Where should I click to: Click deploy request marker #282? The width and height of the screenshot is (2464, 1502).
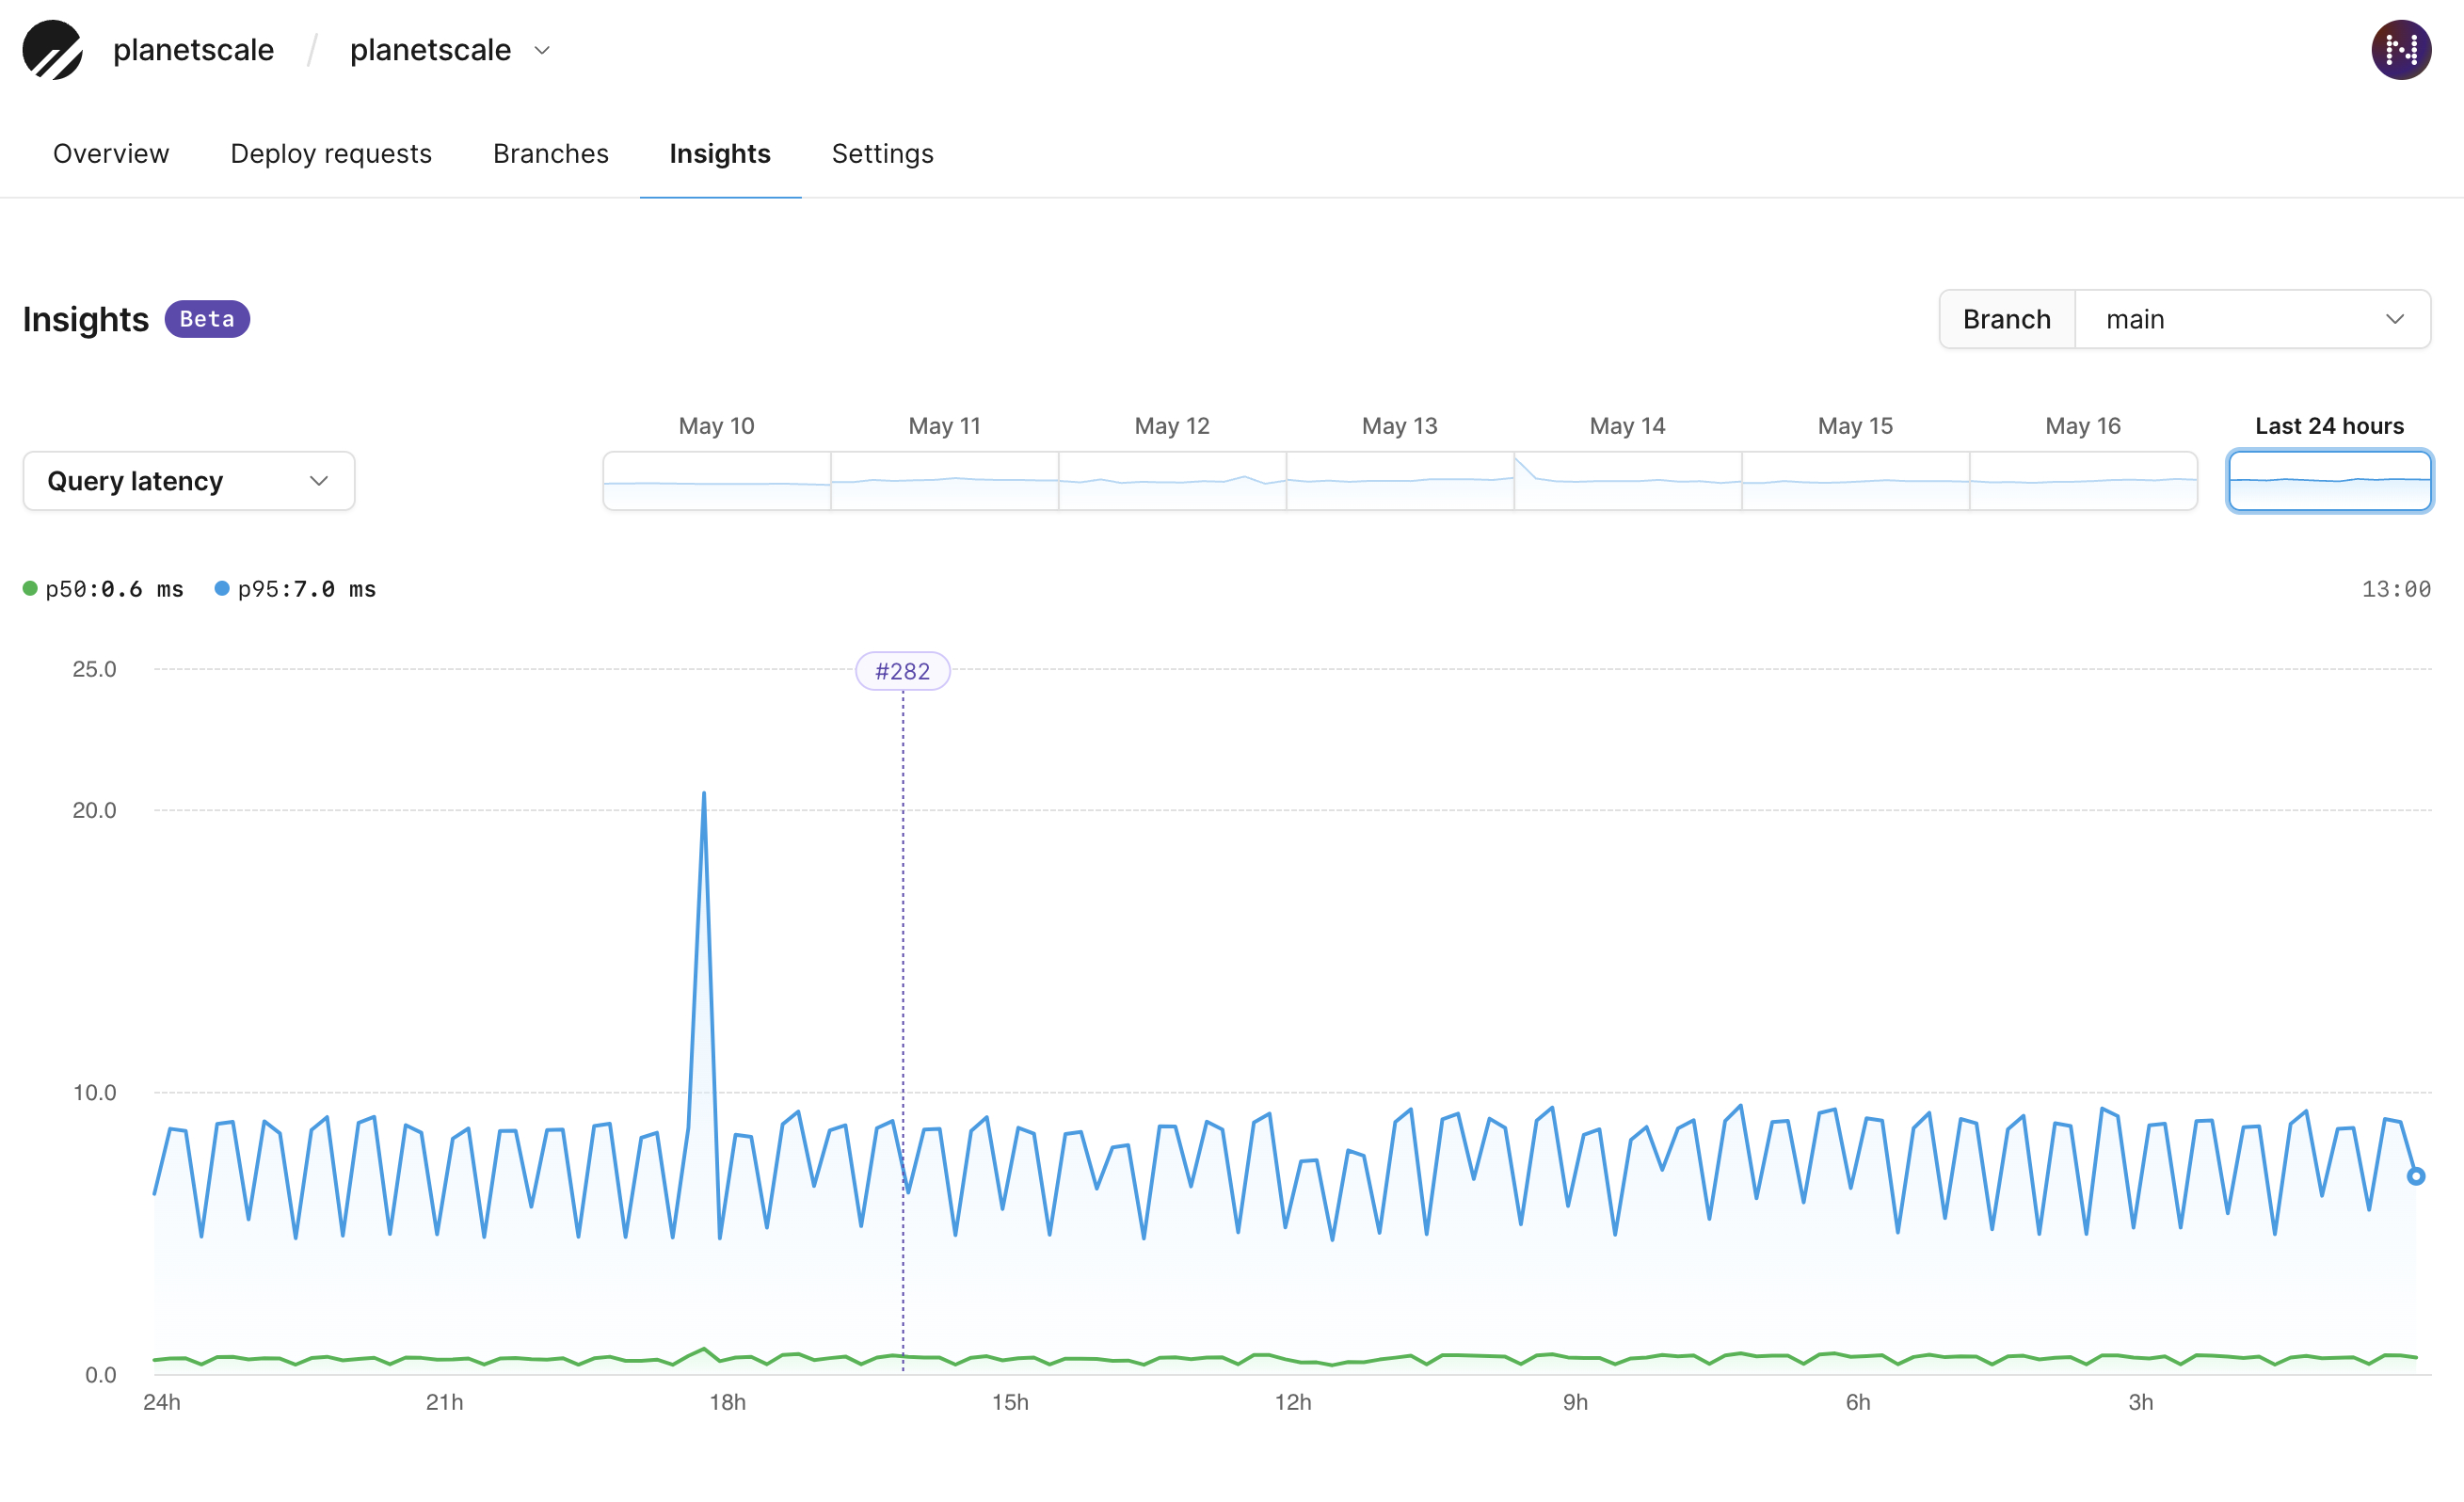point(902,671)
